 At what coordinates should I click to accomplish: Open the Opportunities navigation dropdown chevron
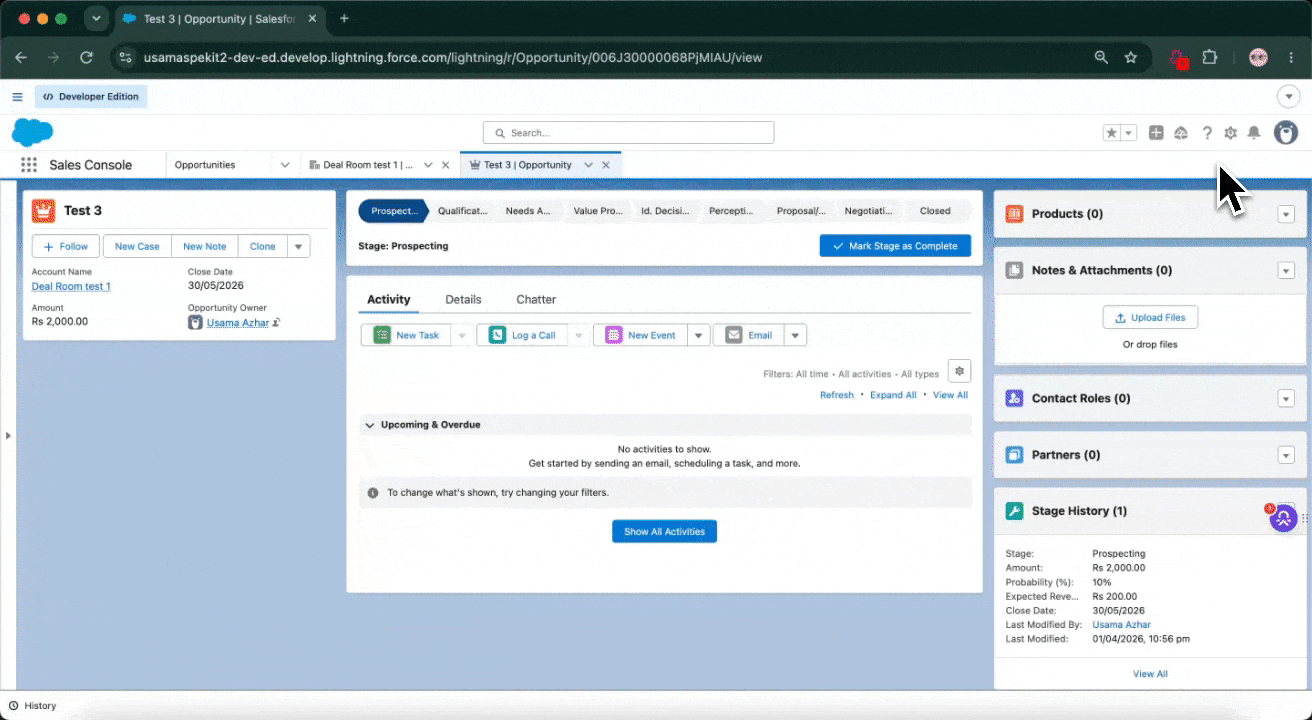(x=285, y=165)
